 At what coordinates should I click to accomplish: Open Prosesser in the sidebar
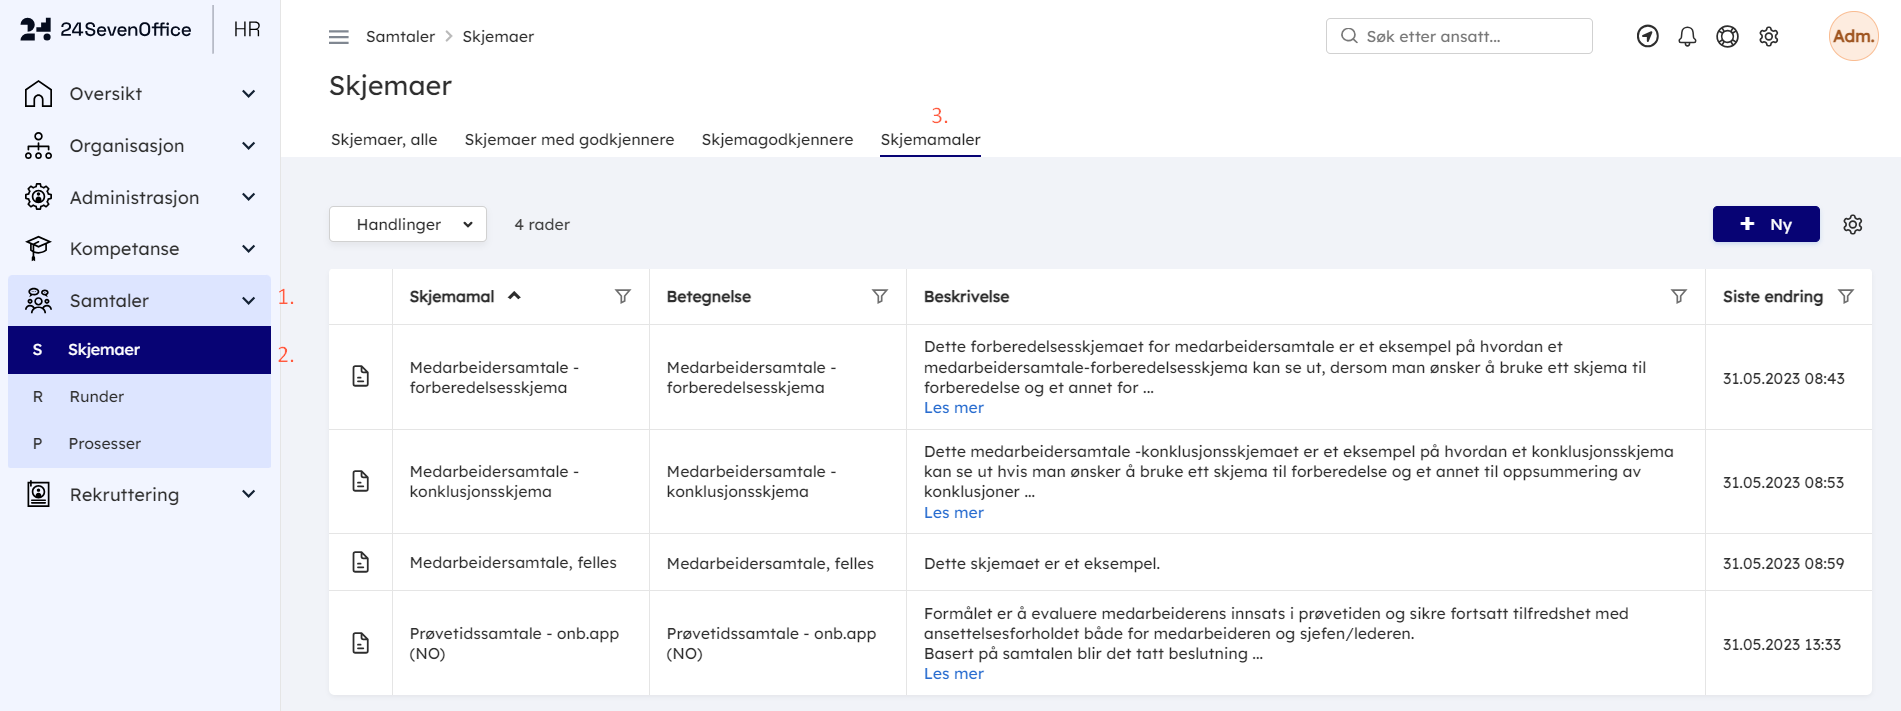tap(139, 444)
